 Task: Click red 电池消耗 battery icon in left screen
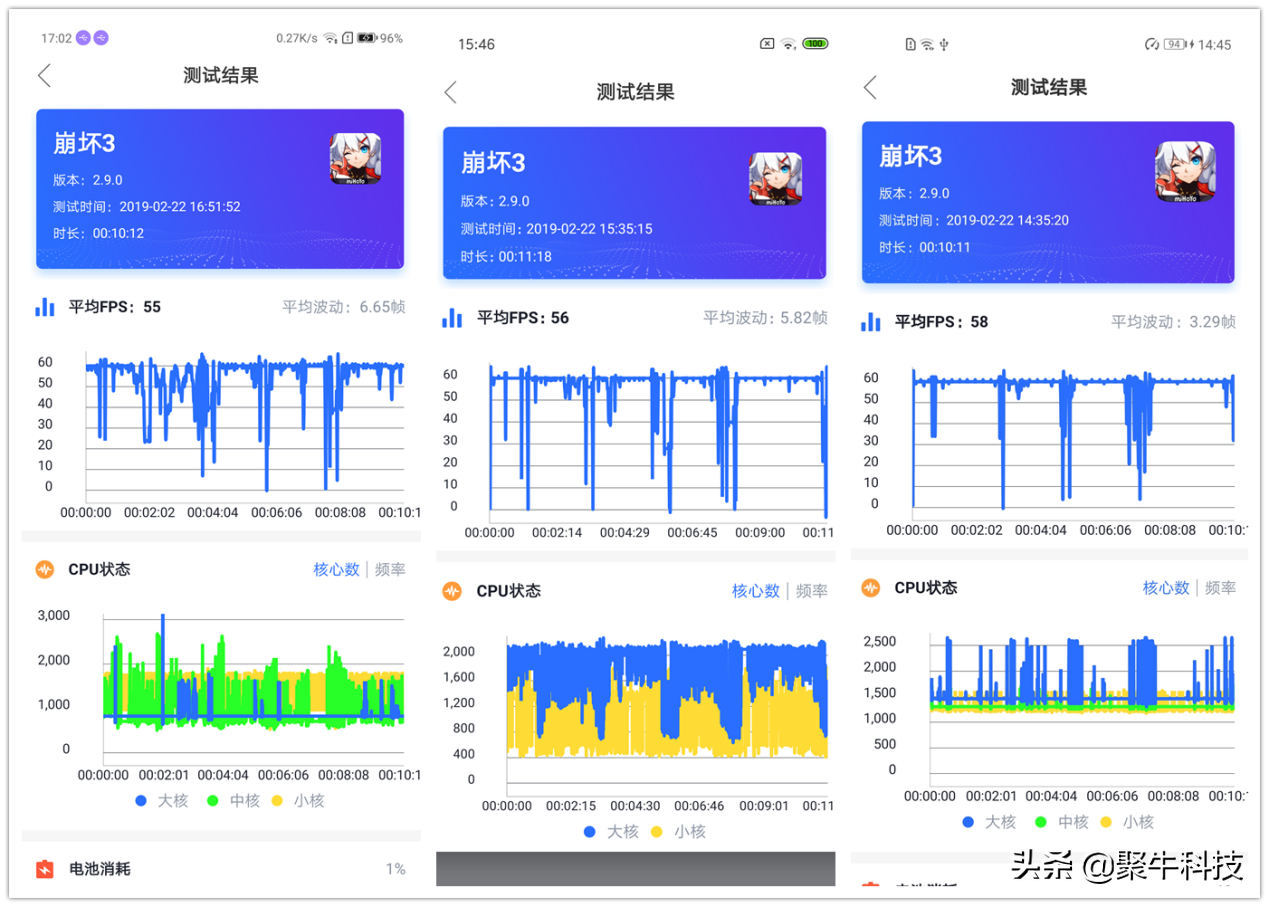click(45, 869)
